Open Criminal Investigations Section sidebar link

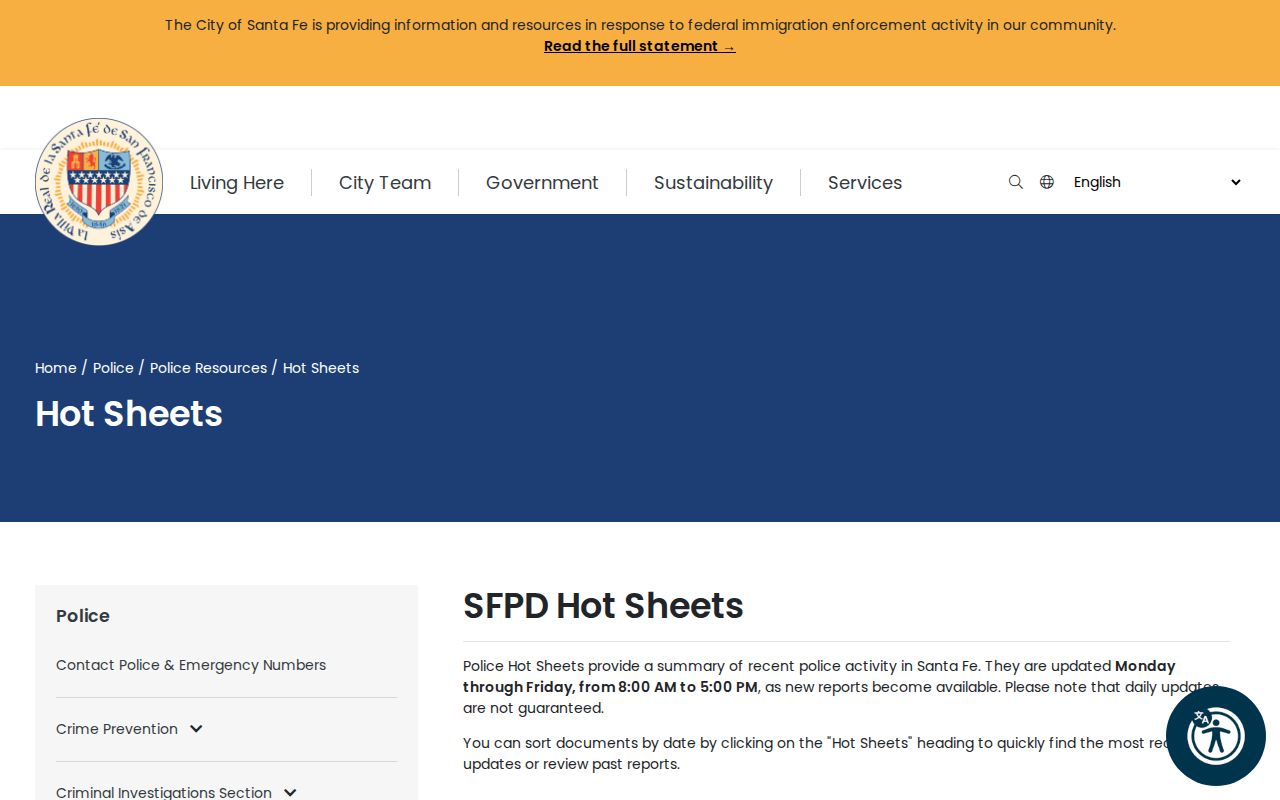pyautogui.click(x=164, y=793)
